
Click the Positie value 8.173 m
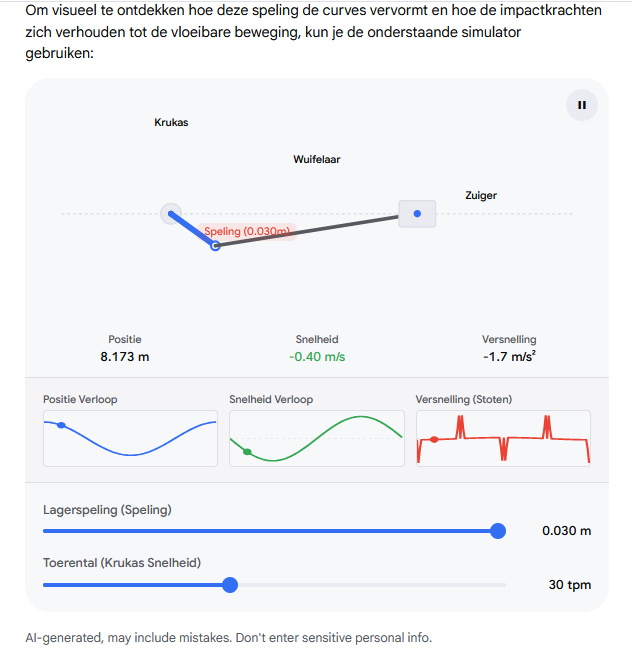[125, 357]
